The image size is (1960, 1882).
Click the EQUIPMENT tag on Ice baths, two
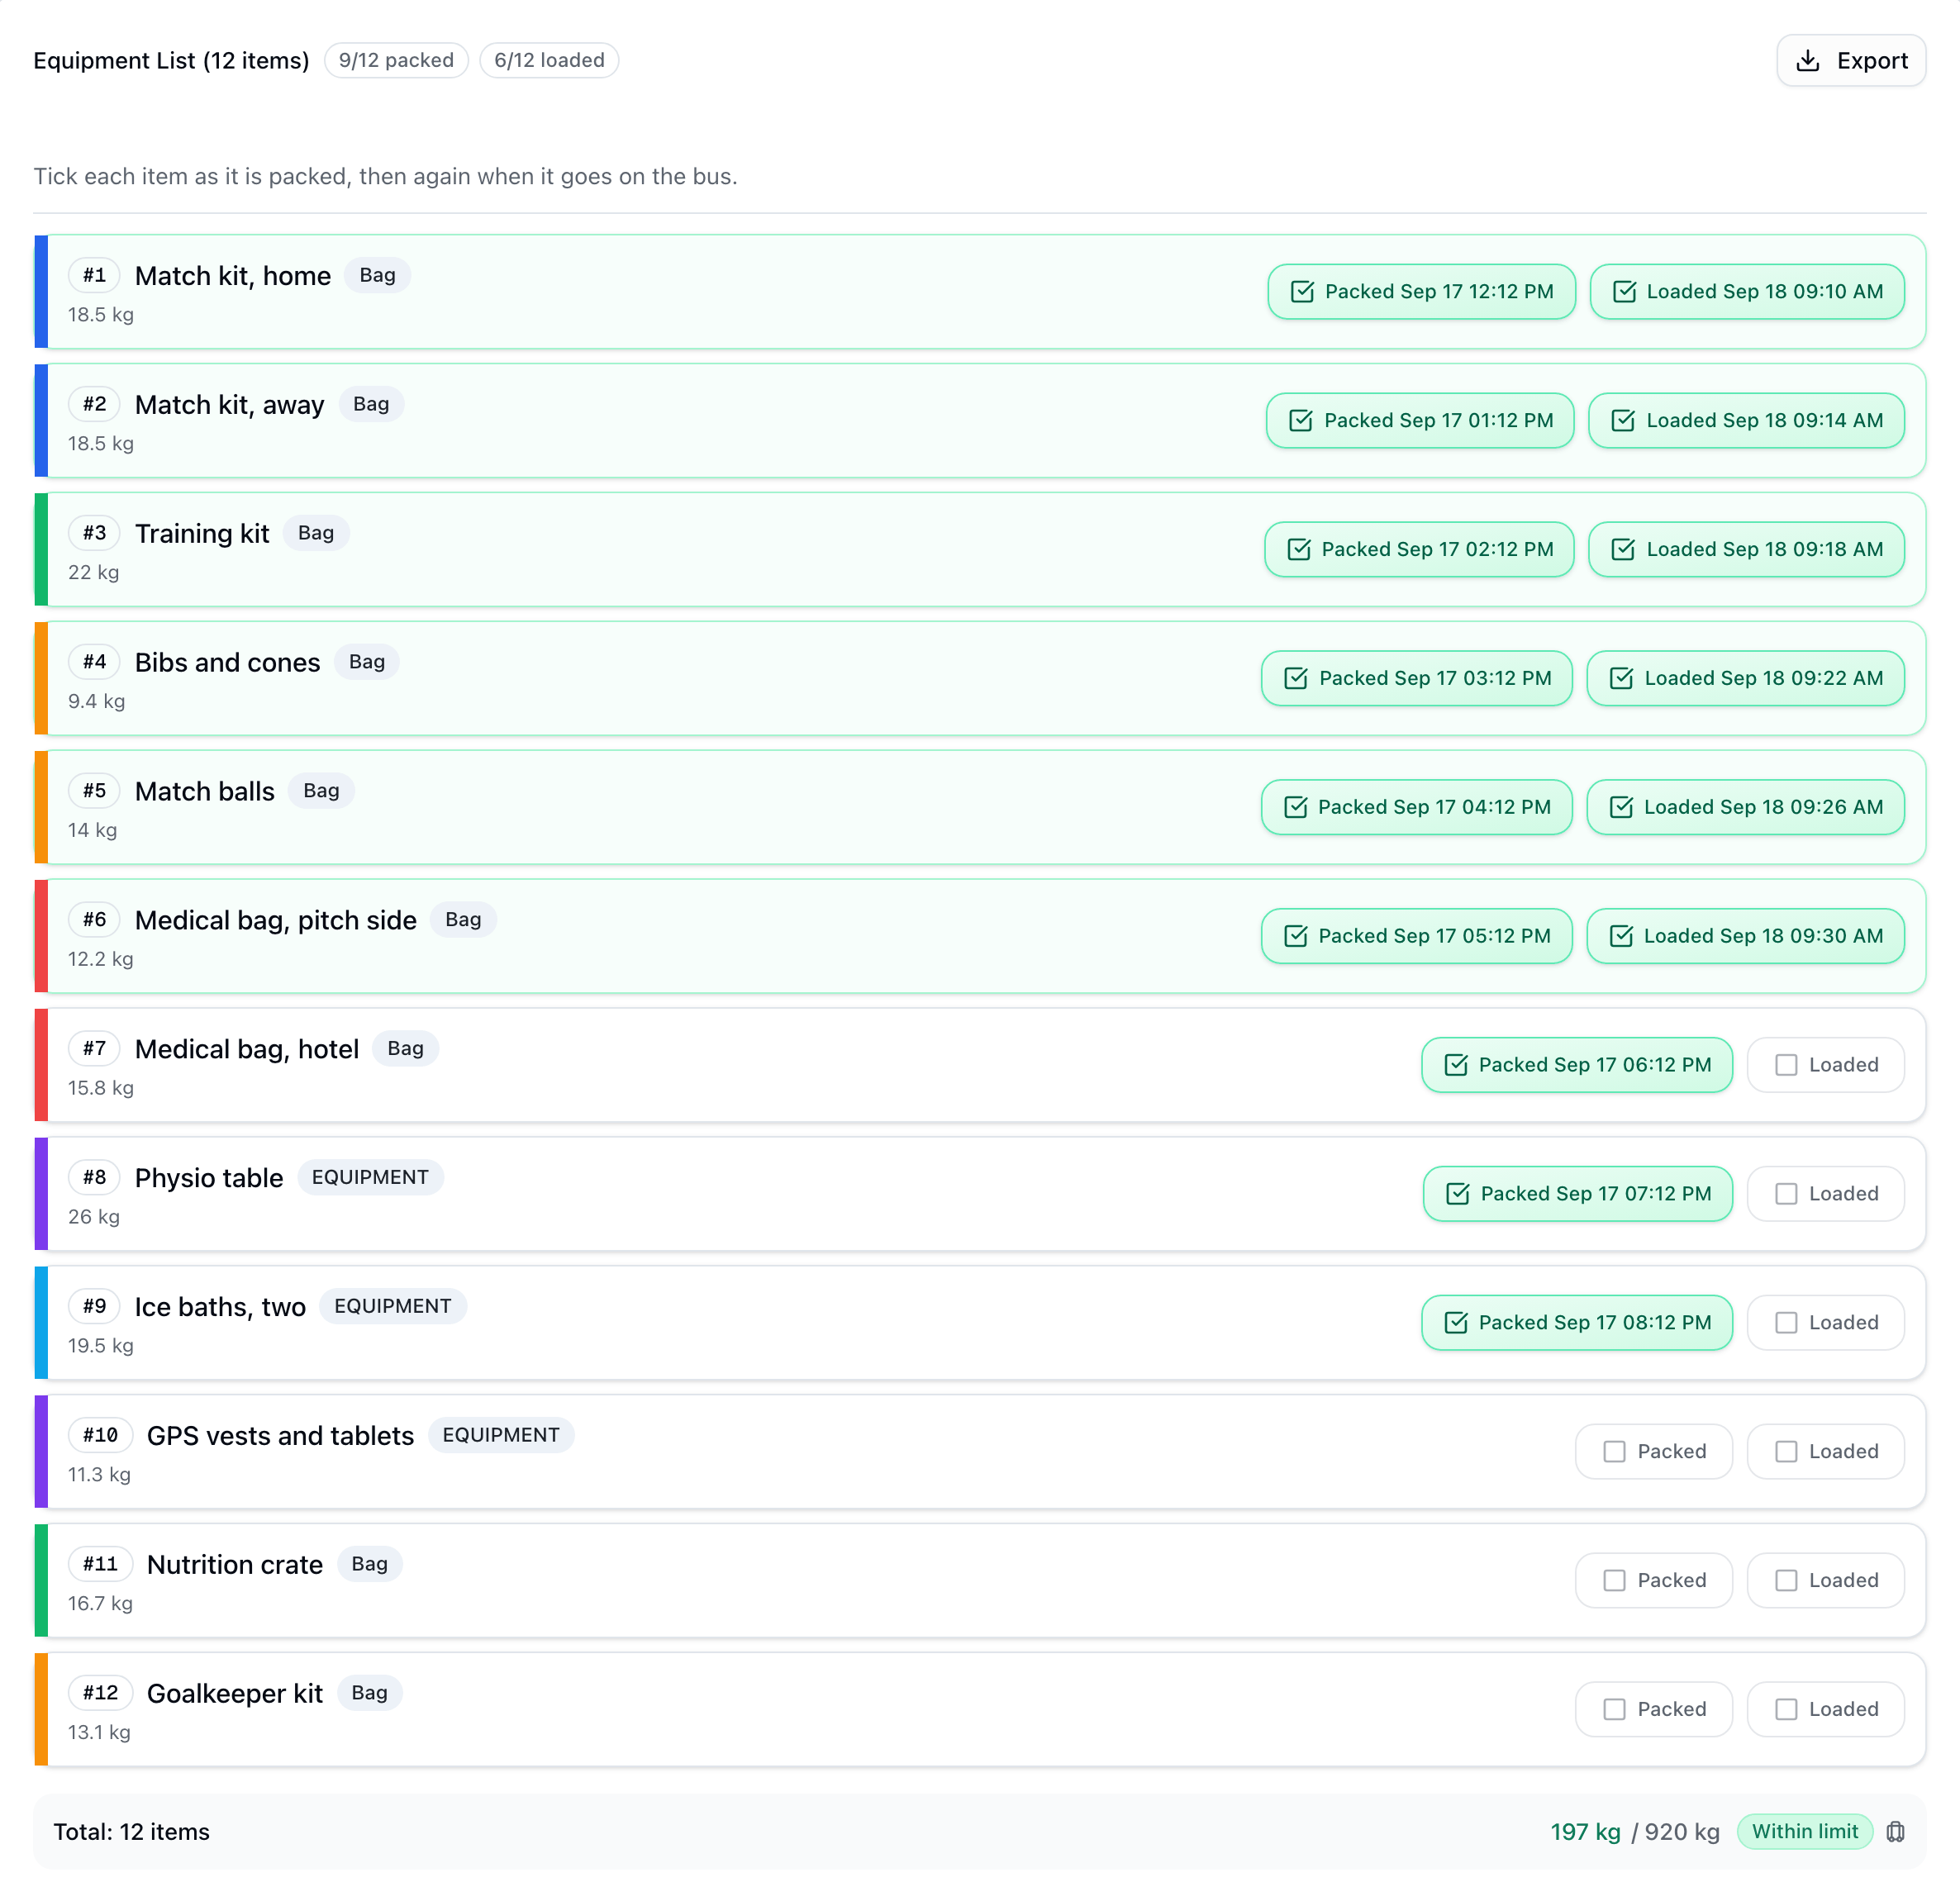tap(393, 1307)
